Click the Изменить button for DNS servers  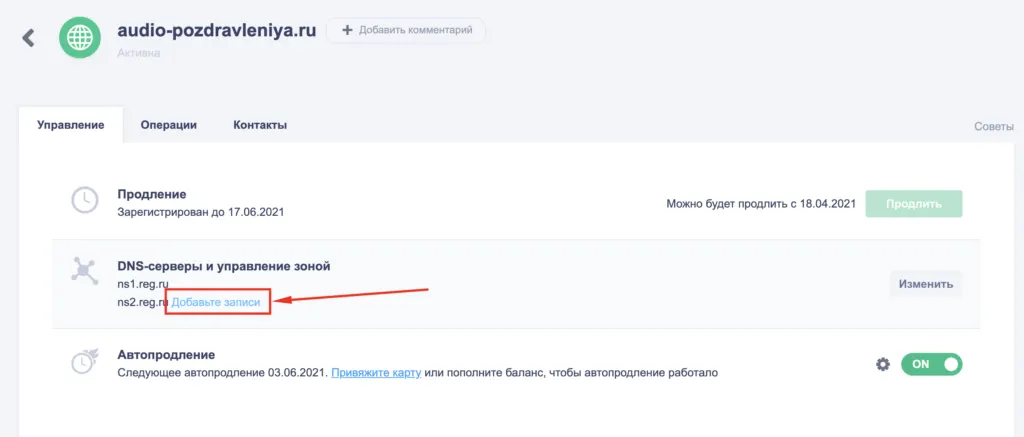click(x=925, y=284)
